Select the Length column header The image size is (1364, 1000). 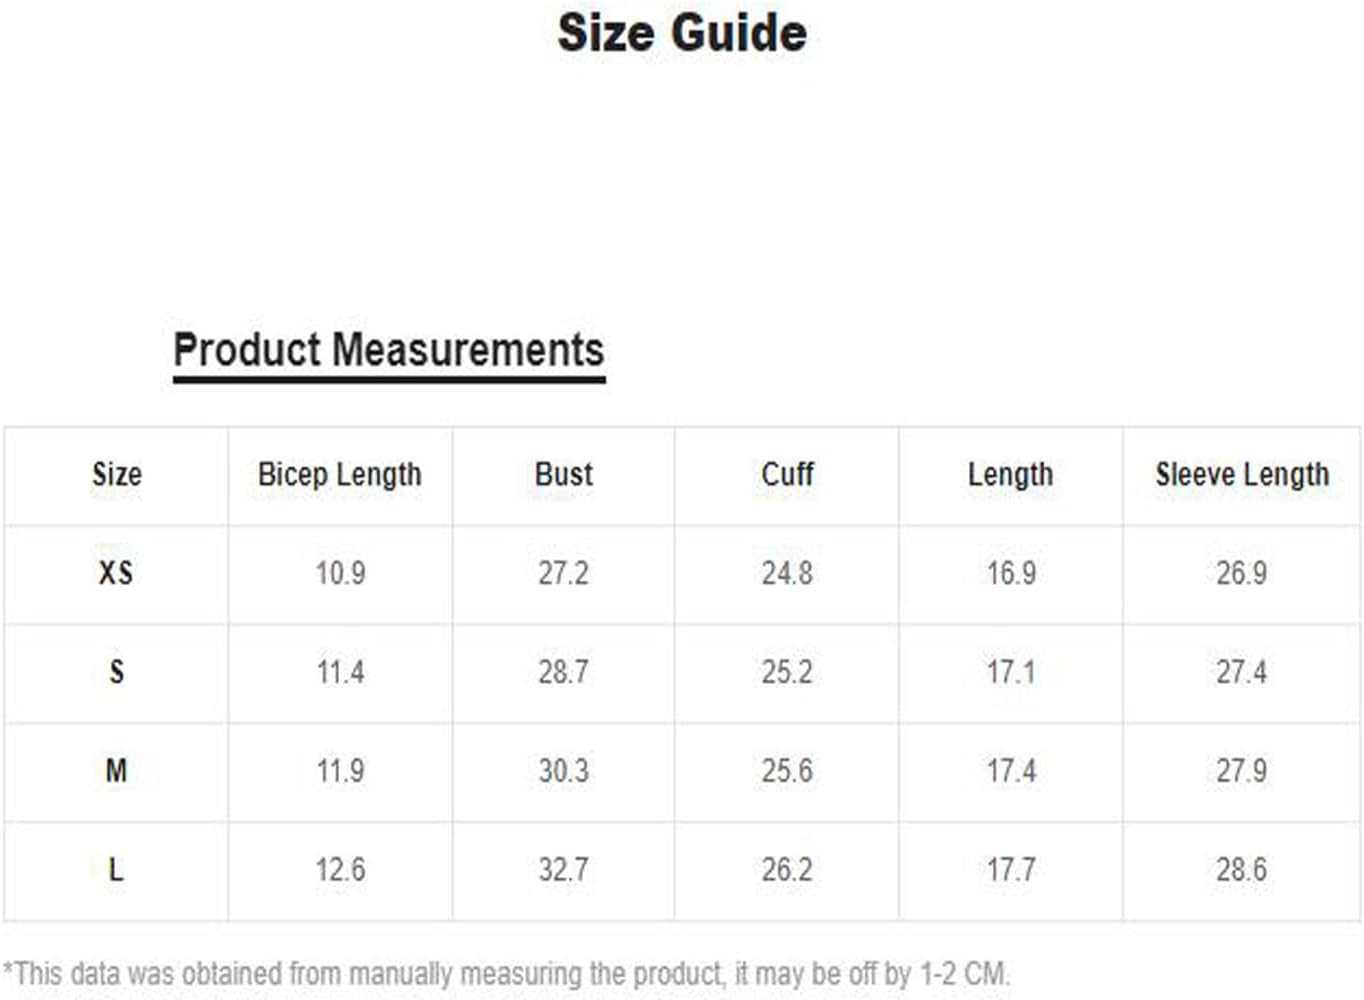point(1010,474)
